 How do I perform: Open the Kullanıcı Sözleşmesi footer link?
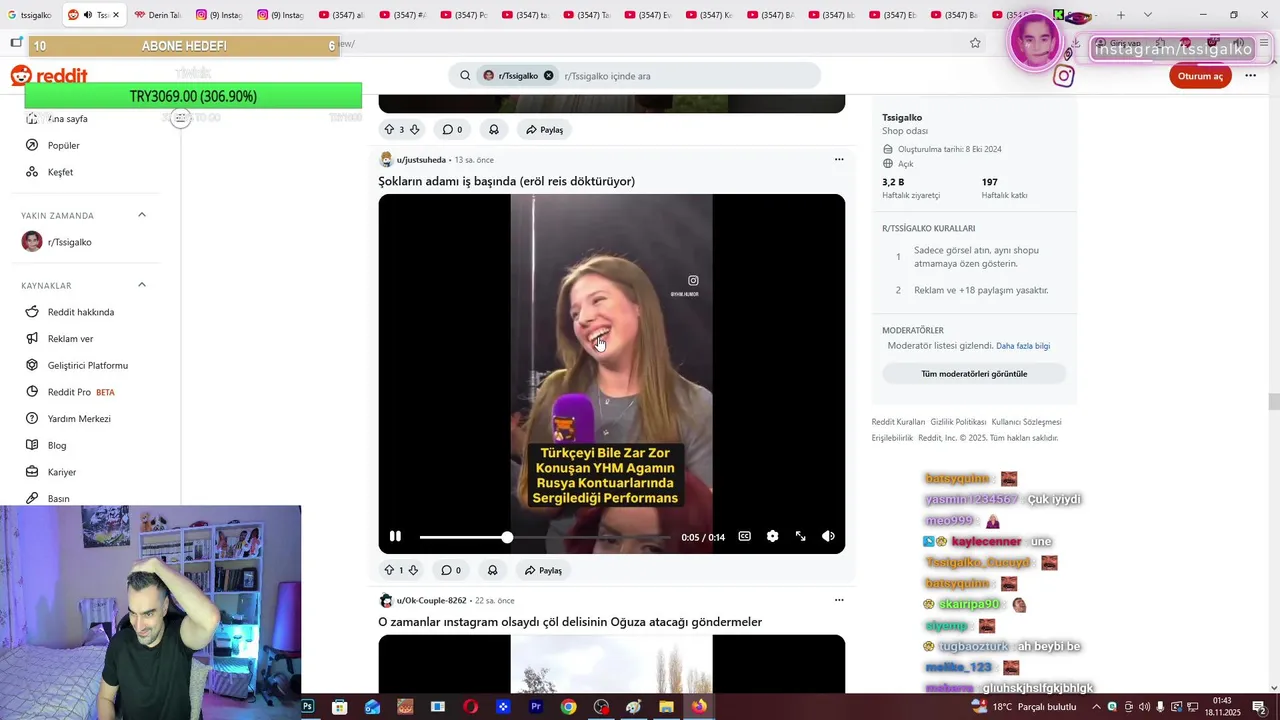(x=1026, y=422)
